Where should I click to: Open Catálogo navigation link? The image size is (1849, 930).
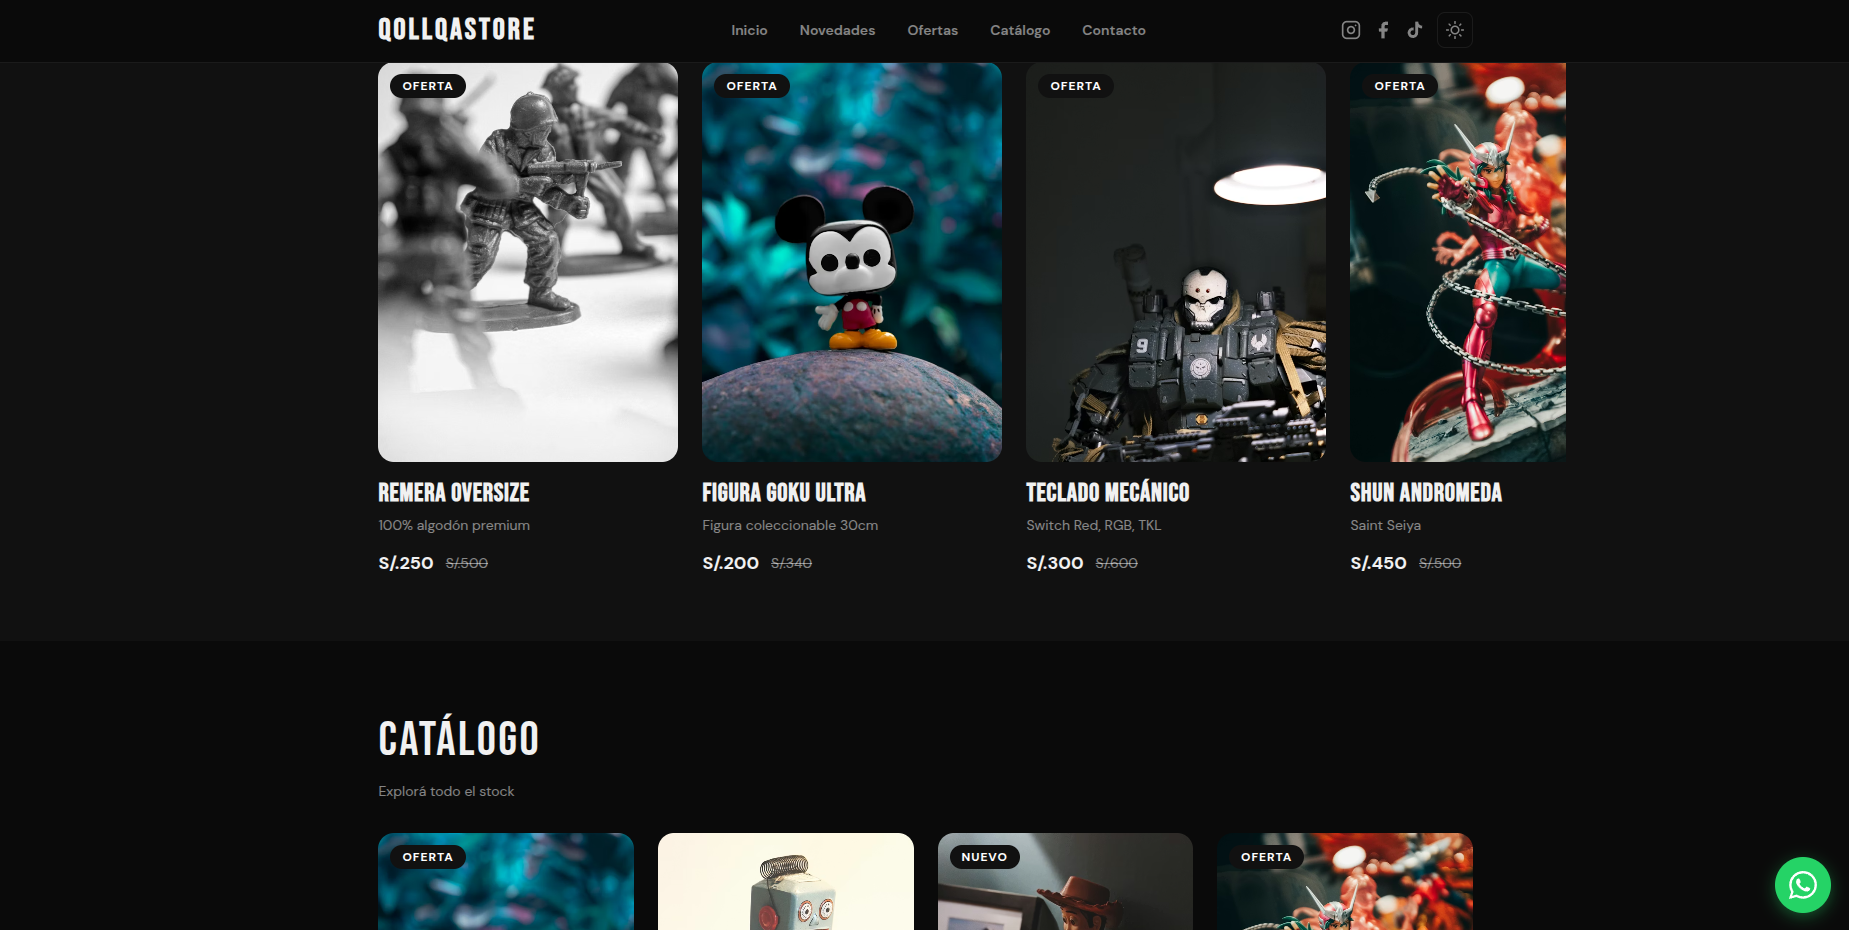coord(1020,30)
